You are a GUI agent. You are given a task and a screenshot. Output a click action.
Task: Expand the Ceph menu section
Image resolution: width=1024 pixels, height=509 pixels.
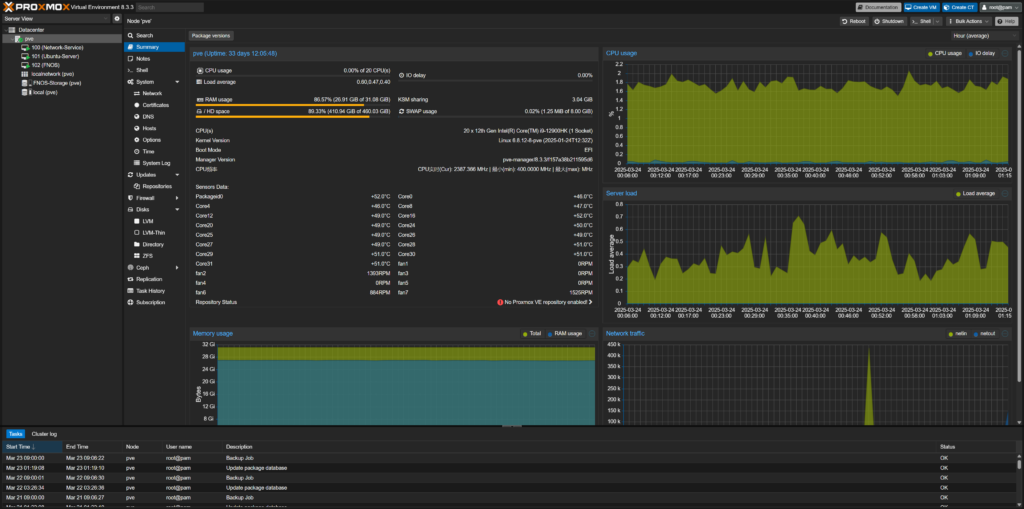click(x=177, y=268)
